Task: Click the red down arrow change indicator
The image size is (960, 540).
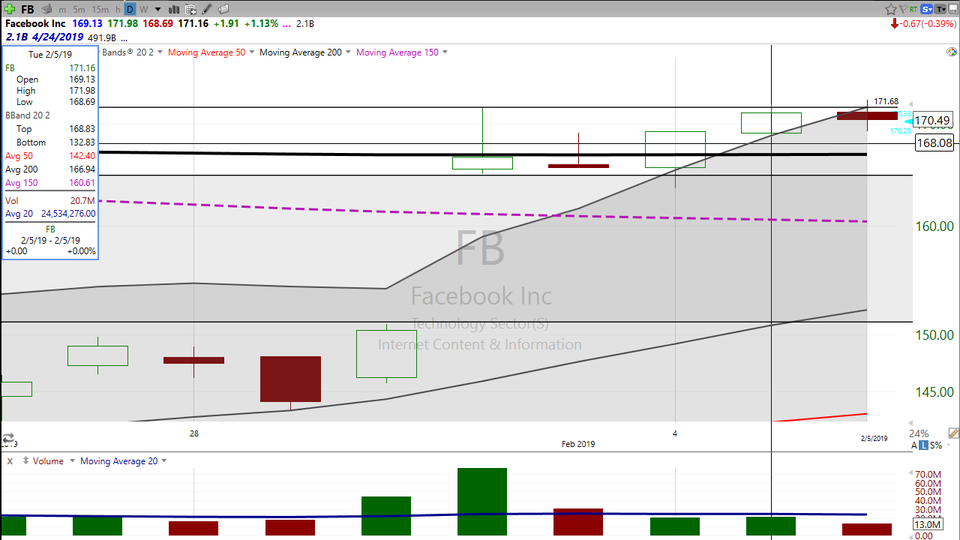Action: [894, 23]
